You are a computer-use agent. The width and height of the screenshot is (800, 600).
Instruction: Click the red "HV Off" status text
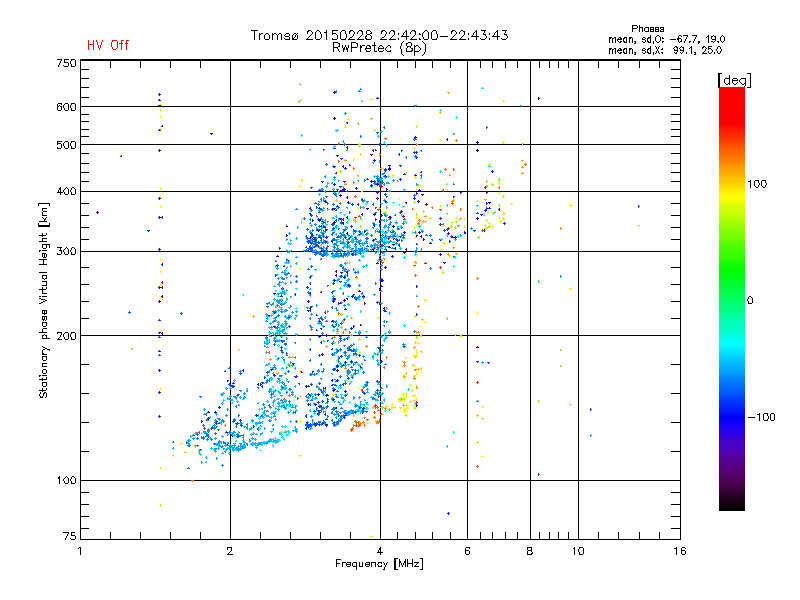coord(108,45)
